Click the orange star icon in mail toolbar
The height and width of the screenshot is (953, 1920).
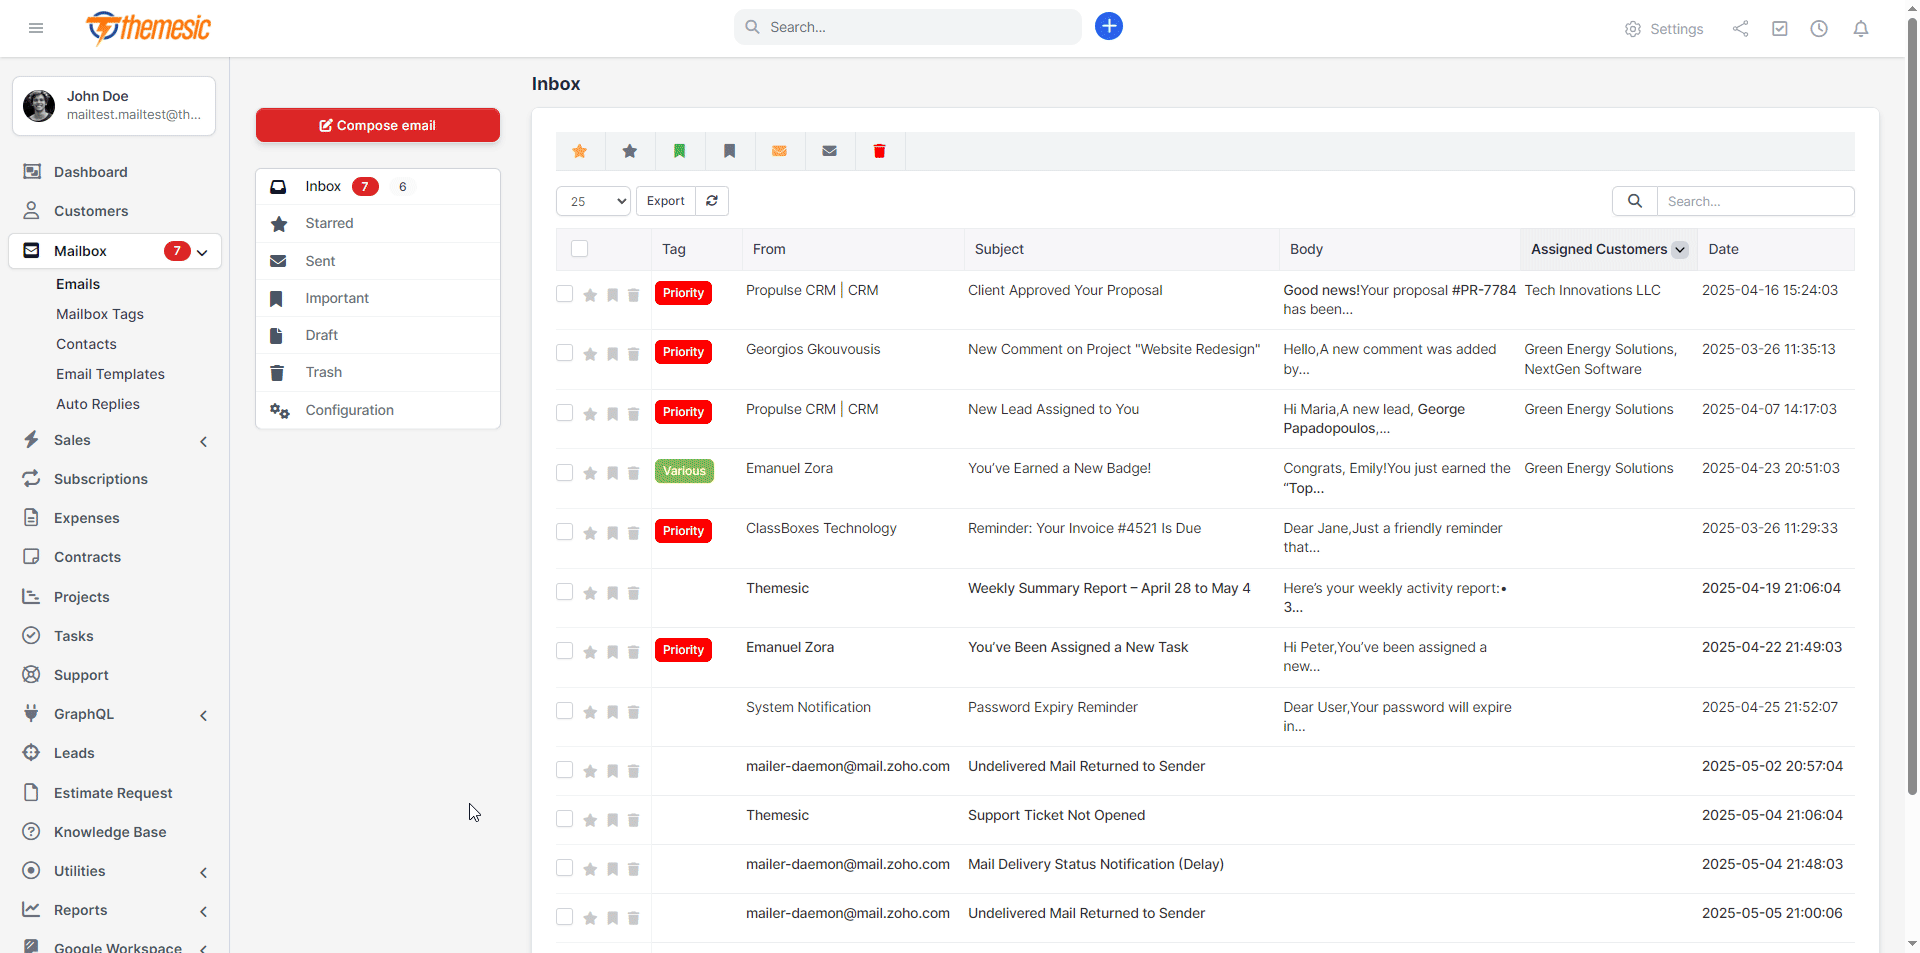point(580,151)
